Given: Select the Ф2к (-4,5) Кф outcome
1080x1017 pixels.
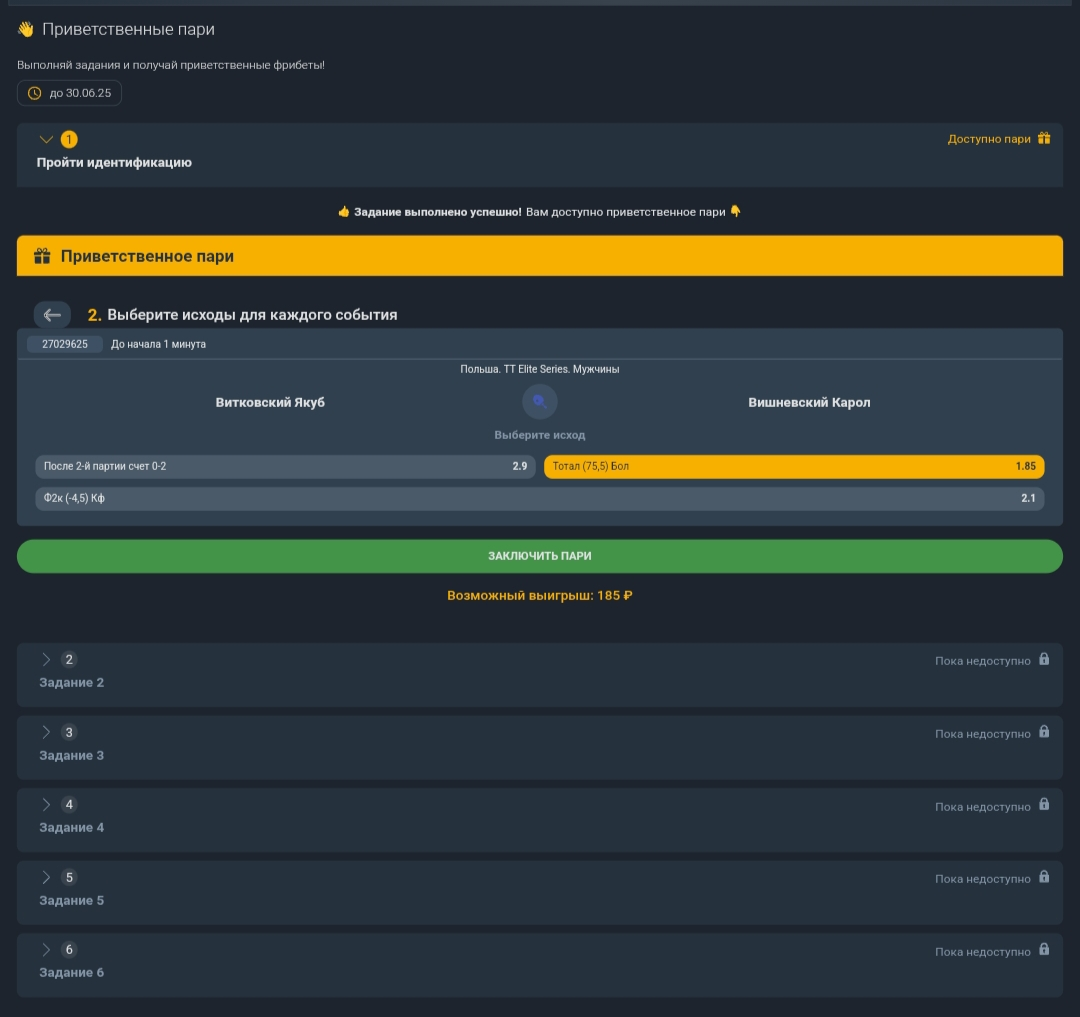Looking at the screenshot, I should pyautogui.click(x=540, y=498).
